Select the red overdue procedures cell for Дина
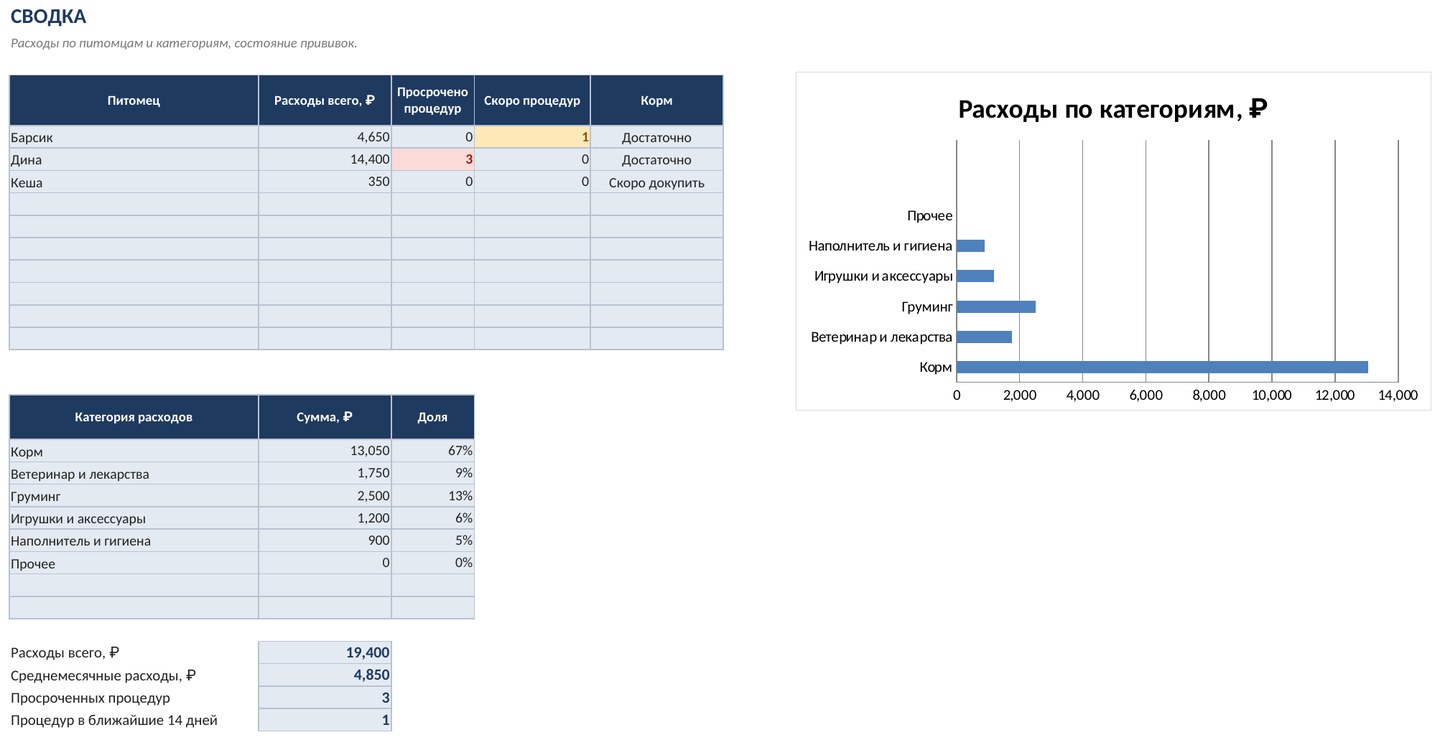Screen dimensions: 1440x740 coord(433,159)
